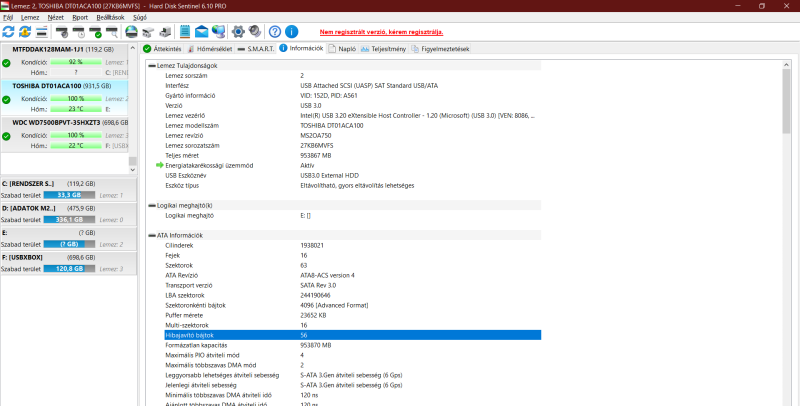The height and width of the screenshot is (406, 800).
Task: Click the hard disk with magnifier icon
Action: [x=112, y=32]
